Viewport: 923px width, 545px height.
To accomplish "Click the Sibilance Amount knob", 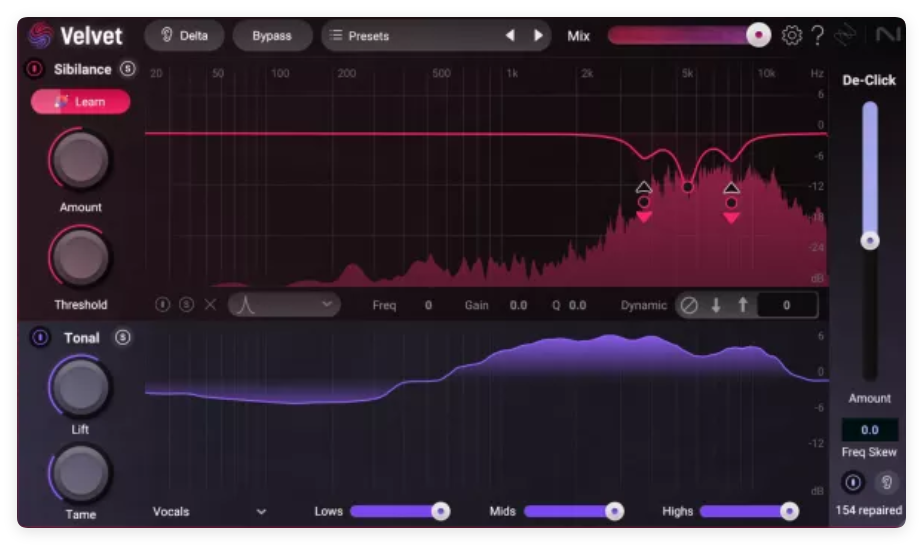I will [80, 159].
